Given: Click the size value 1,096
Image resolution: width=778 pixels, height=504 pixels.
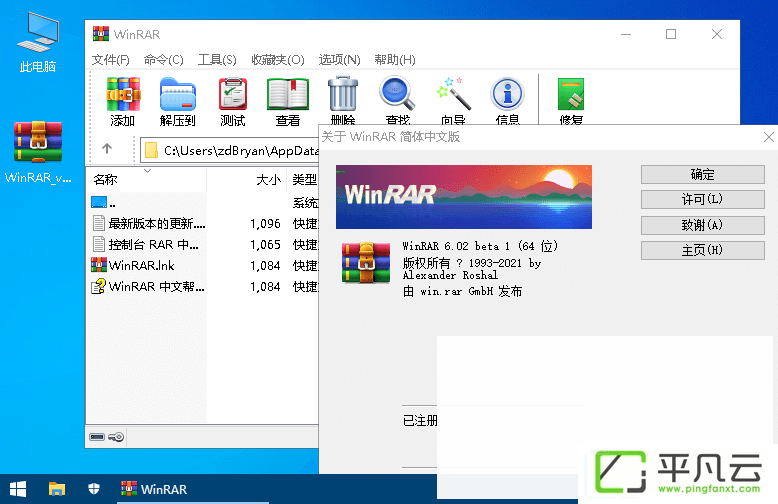Looking at the screenshot, I should [265, 224].
